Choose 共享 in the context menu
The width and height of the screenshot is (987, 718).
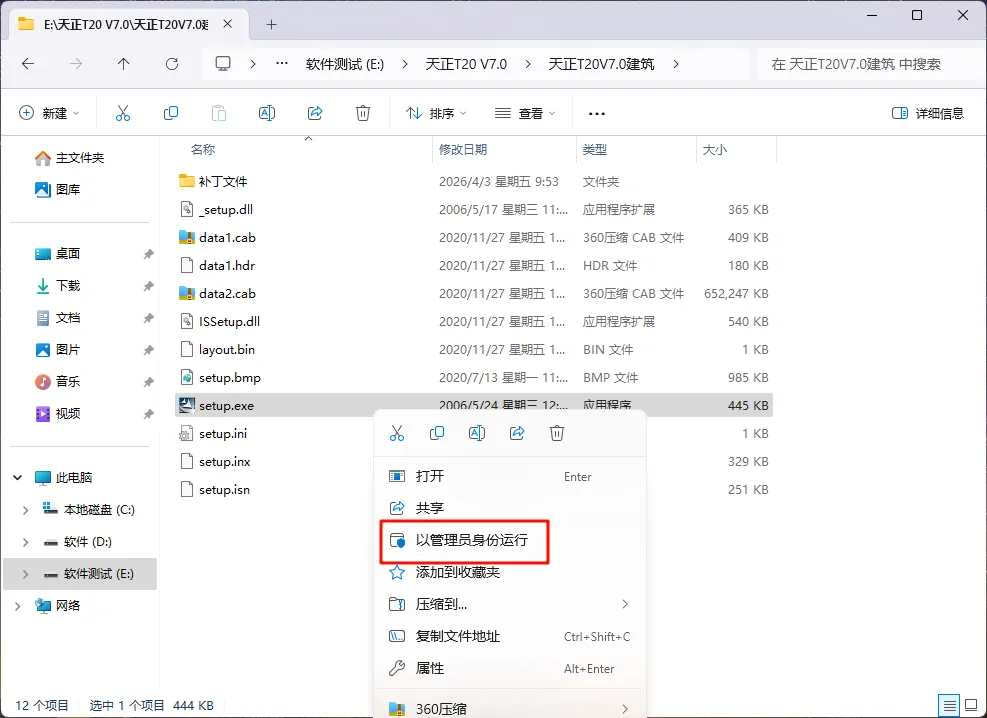510,508
